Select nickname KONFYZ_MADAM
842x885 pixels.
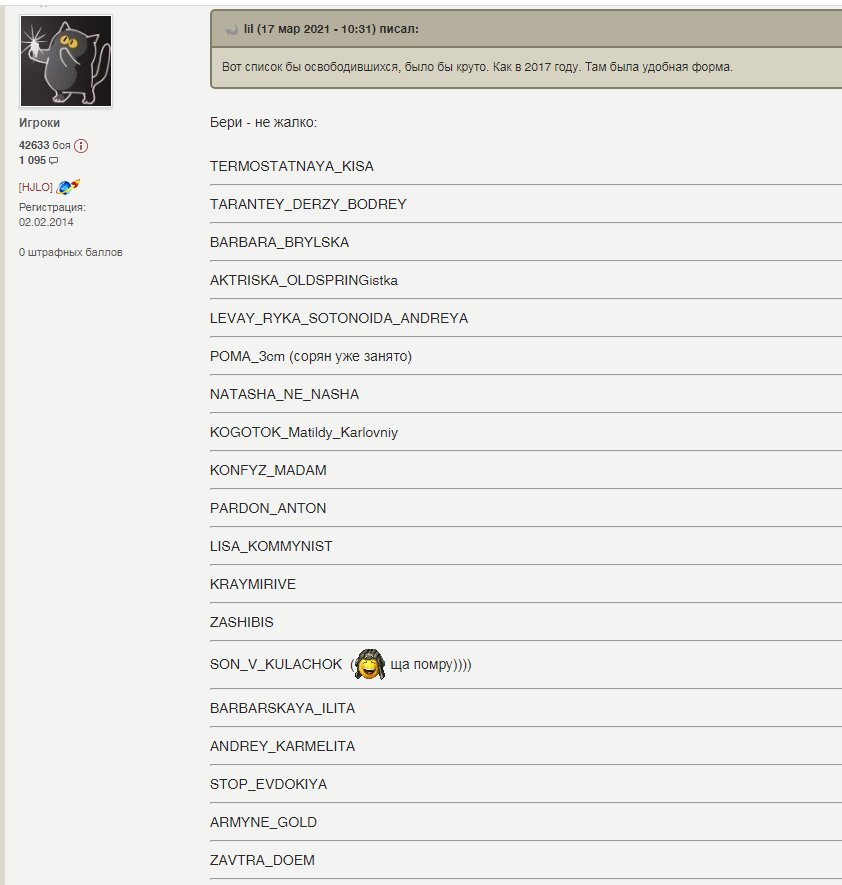268,470
